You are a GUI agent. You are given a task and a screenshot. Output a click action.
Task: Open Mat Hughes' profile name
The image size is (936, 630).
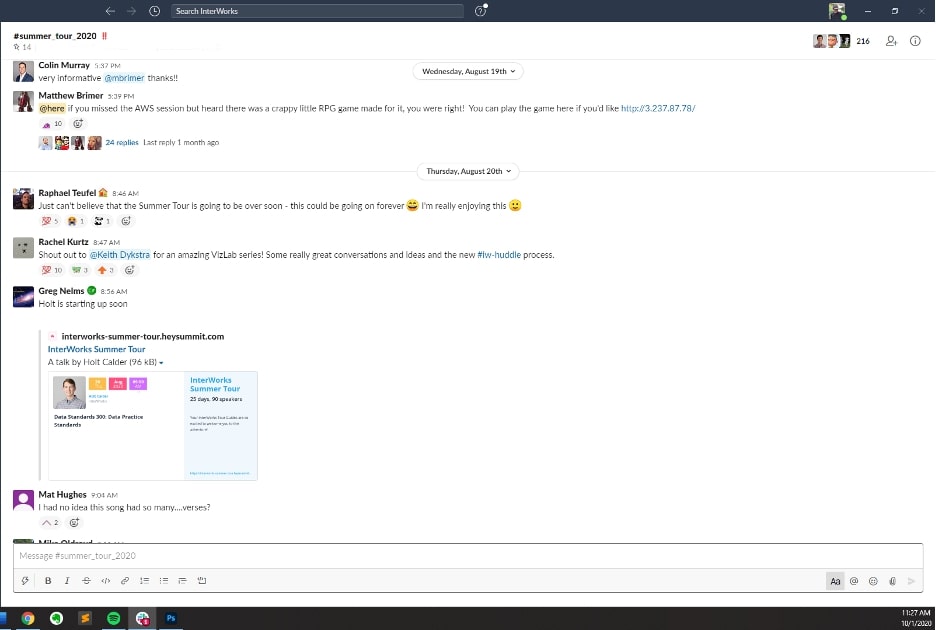coord(63,494)
